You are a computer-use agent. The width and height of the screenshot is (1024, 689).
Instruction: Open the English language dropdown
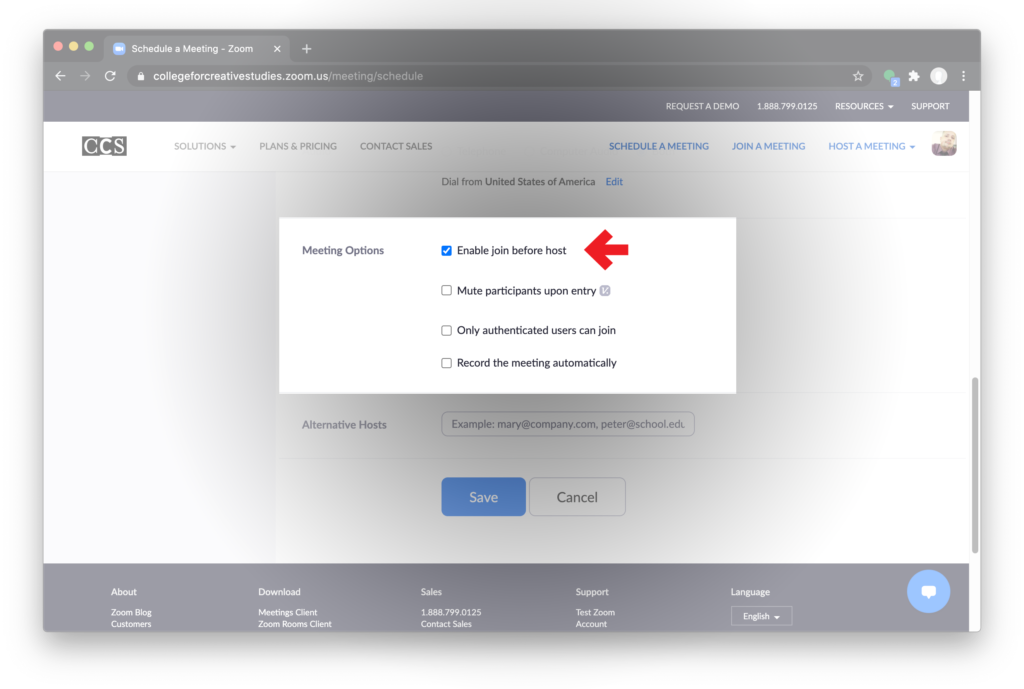coord(761,616)
